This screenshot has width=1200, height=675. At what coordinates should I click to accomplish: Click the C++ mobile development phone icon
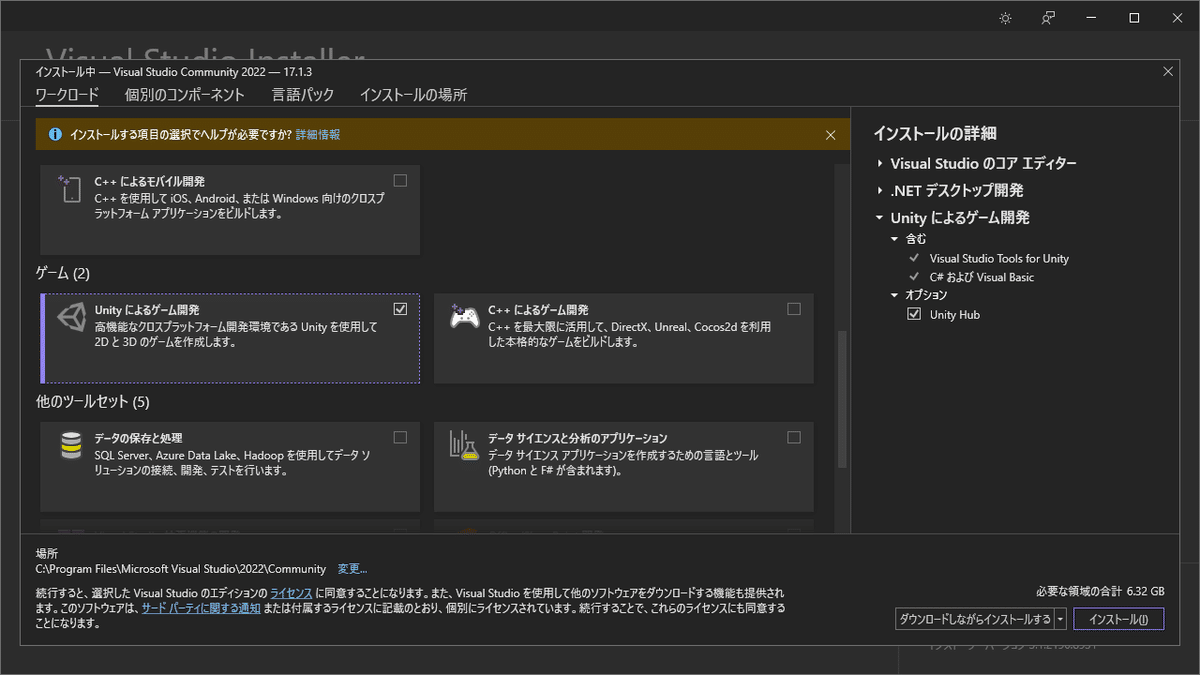[x=70, y=189]
